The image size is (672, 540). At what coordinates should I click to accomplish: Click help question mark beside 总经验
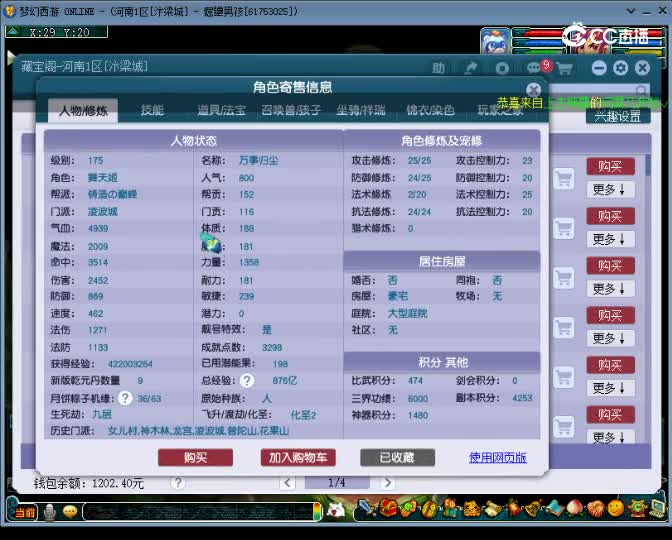(247, 380)
